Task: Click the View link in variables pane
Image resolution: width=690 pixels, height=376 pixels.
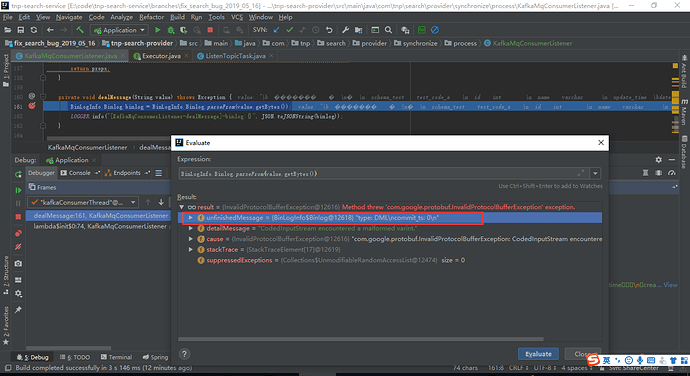Action: click(670, 285)
